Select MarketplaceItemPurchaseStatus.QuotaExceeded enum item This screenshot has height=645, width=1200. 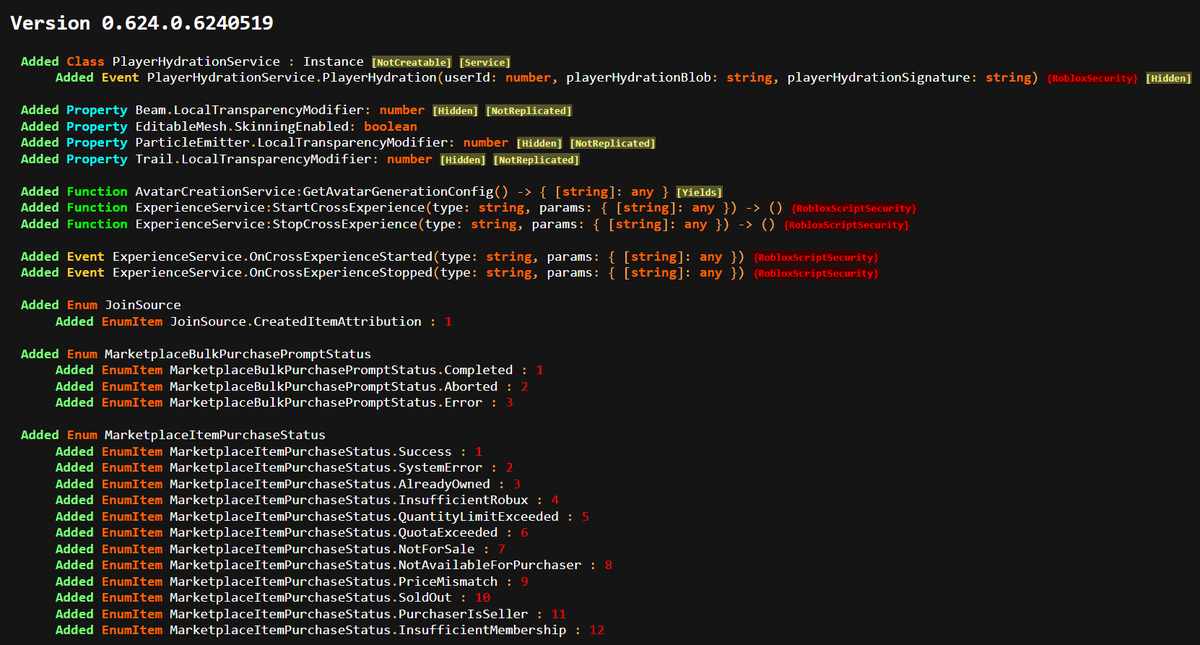coord(333,533)
